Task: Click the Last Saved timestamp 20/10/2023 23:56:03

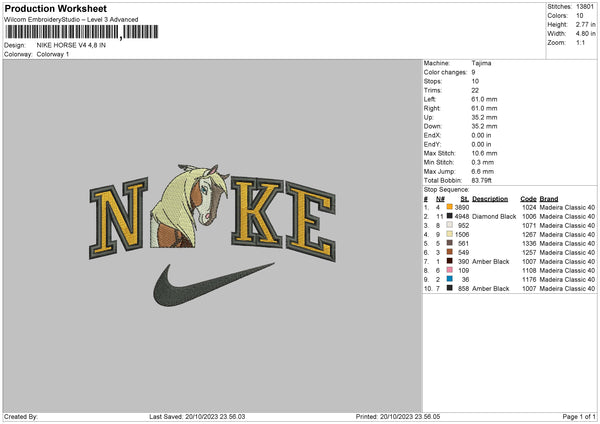Action: (x=215, y=417)
